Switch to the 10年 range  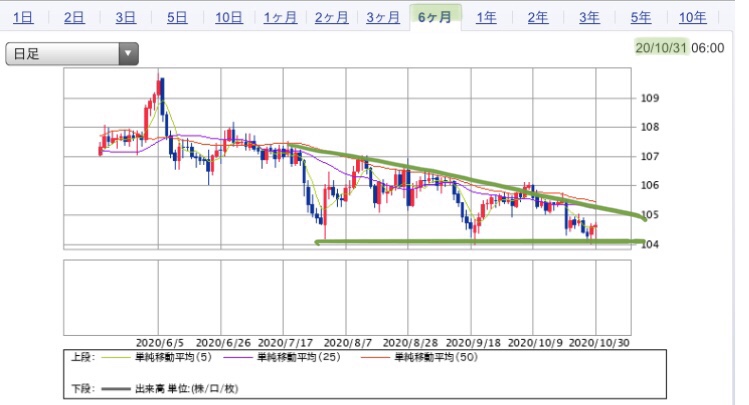coord(693,18)
